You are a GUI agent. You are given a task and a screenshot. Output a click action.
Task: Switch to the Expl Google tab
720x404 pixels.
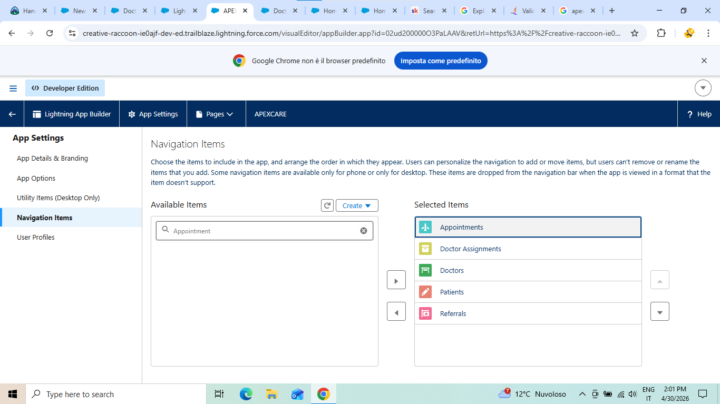[x=478, y=11]
